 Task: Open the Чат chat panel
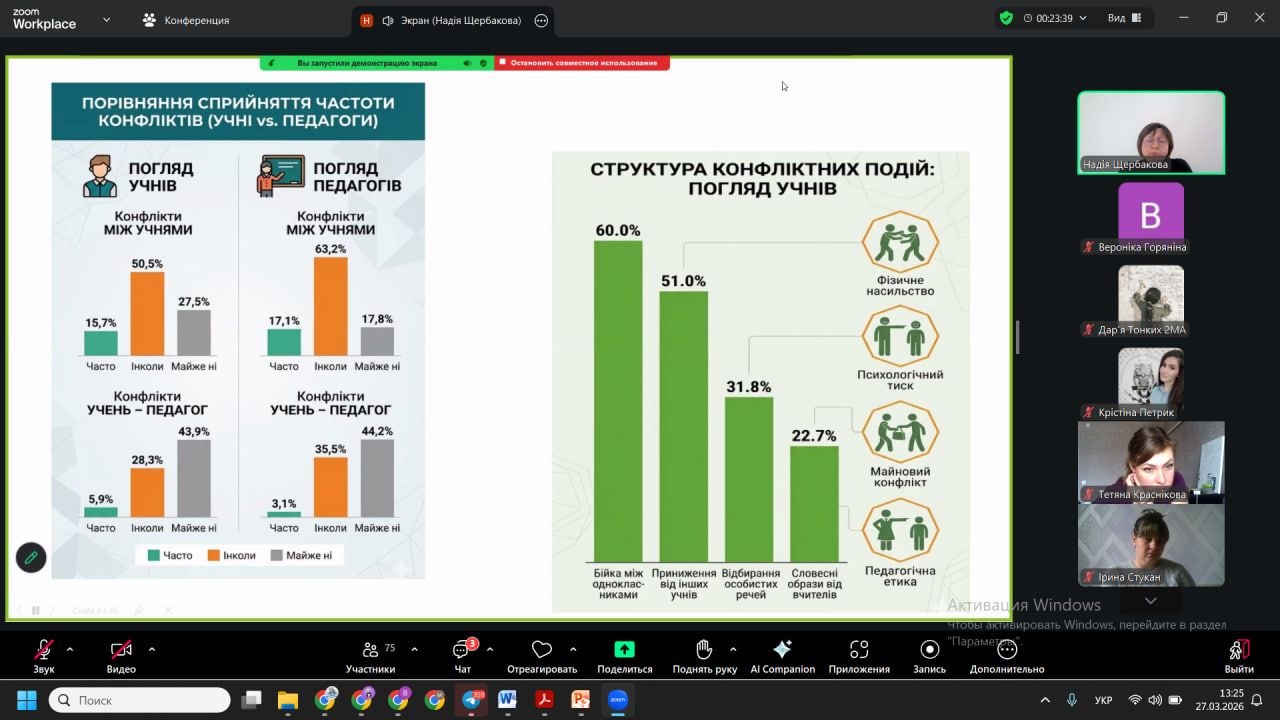(462, 650)
